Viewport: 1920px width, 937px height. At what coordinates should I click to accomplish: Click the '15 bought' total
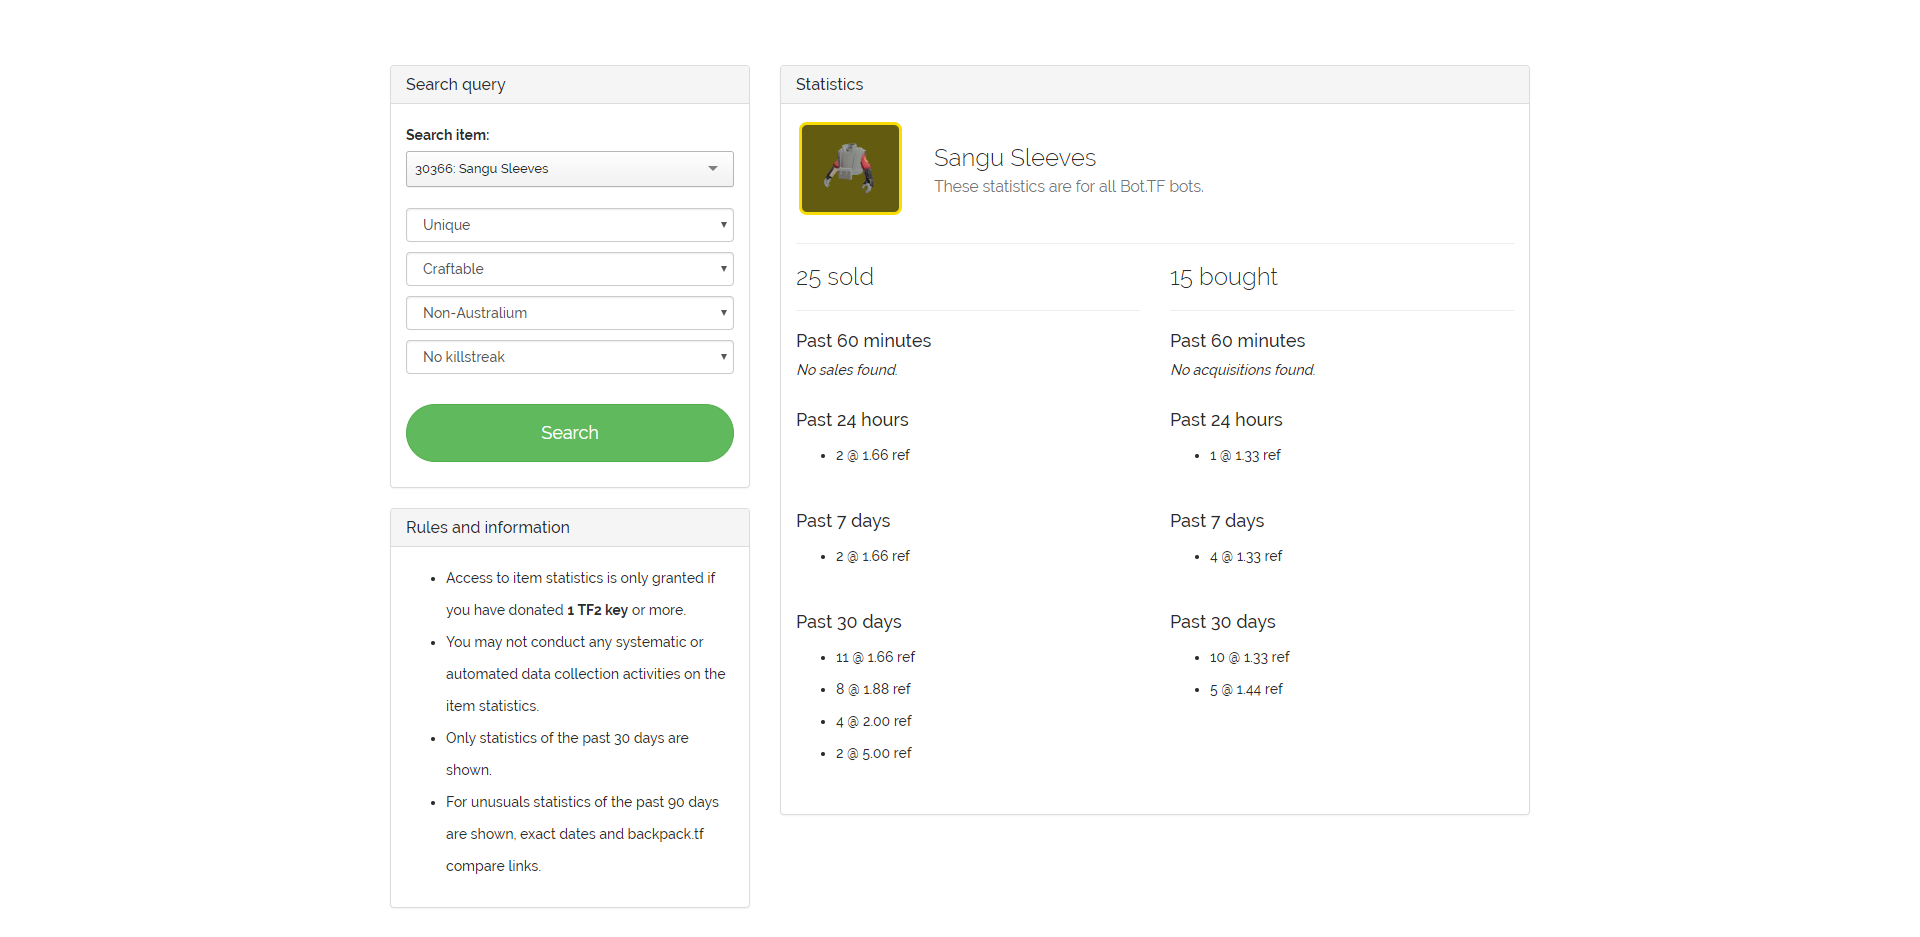[1224, 277]
